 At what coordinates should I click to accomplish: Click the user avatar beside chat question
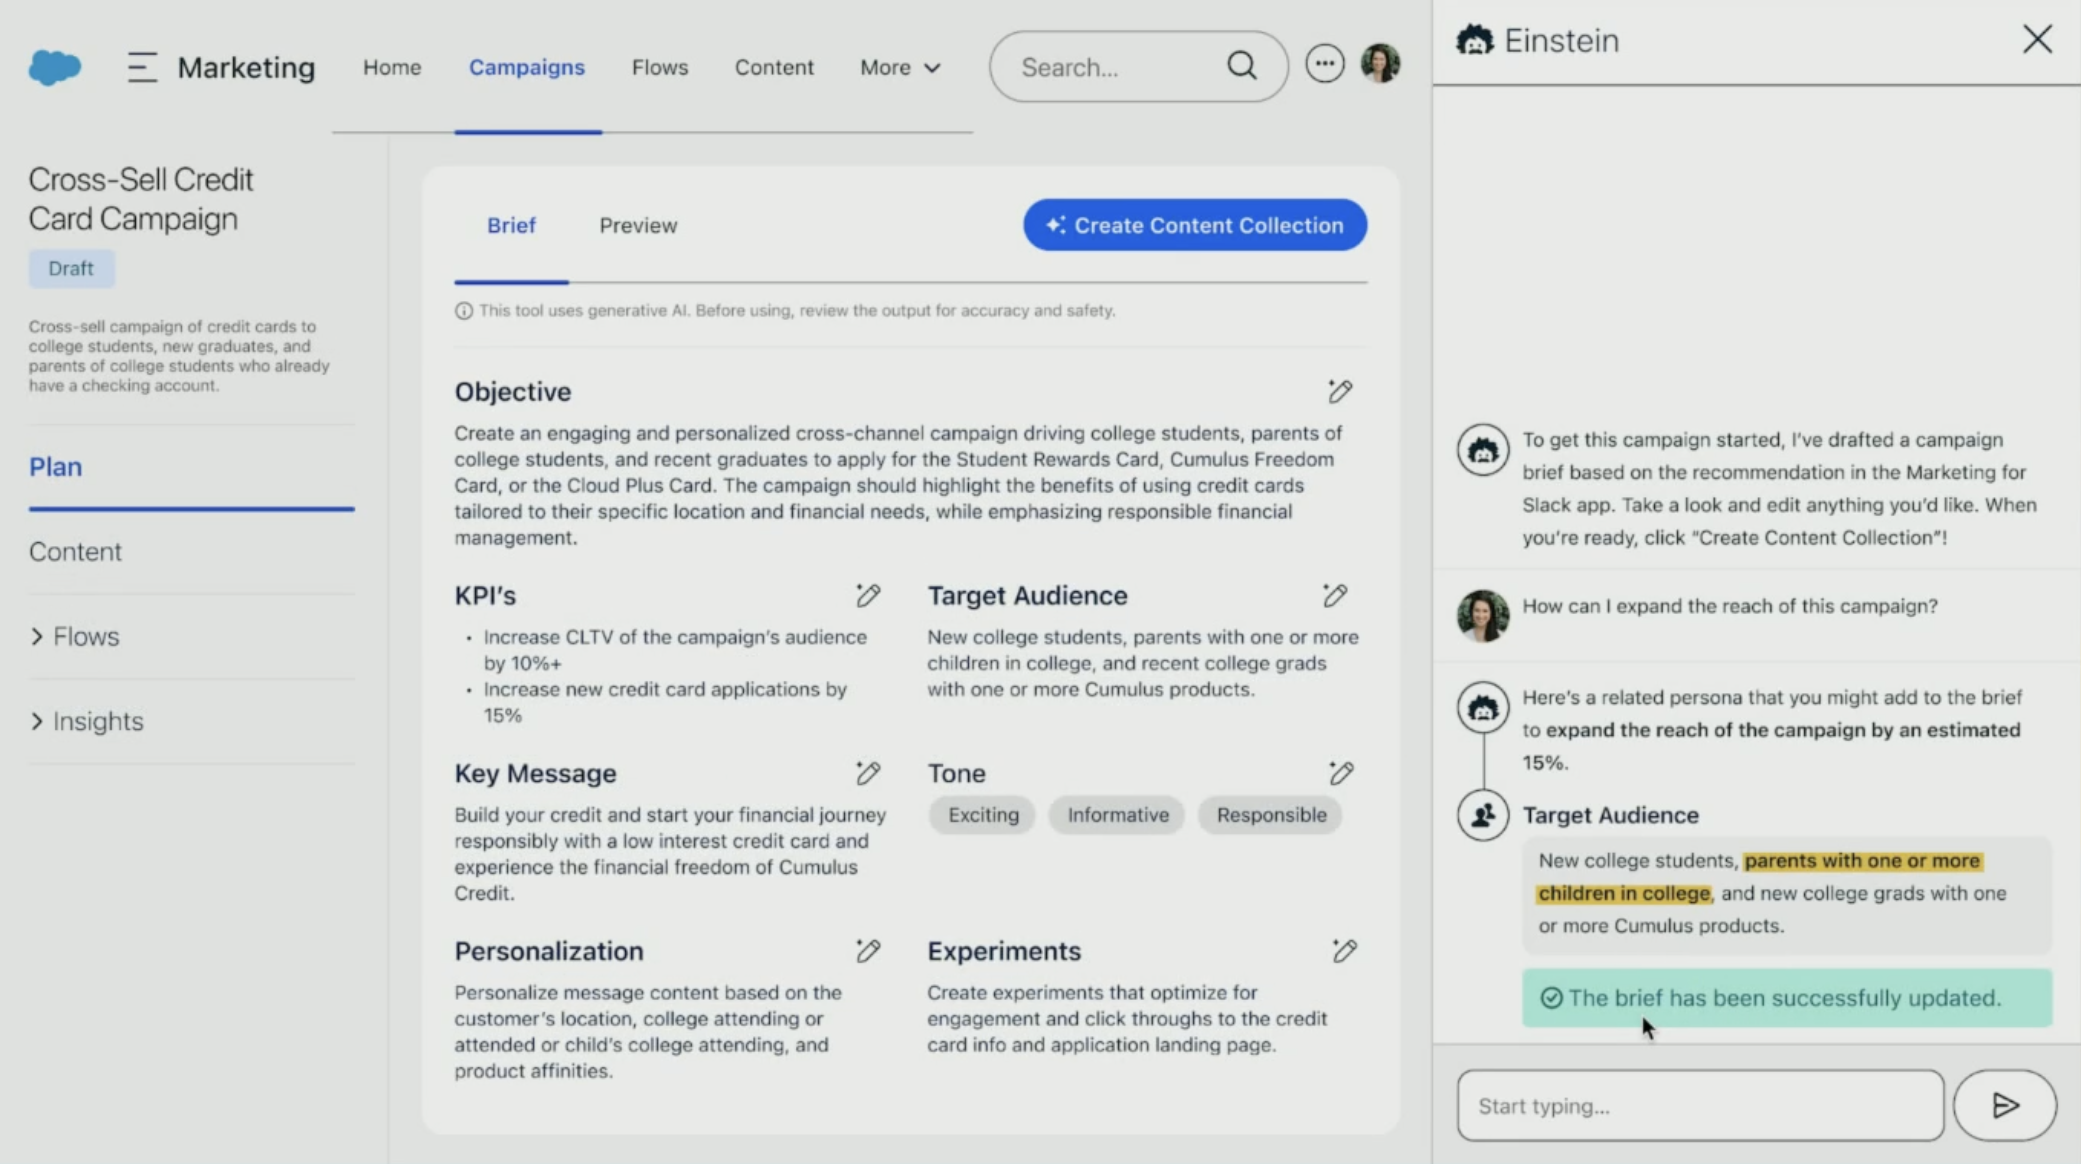click(1483, 615)
